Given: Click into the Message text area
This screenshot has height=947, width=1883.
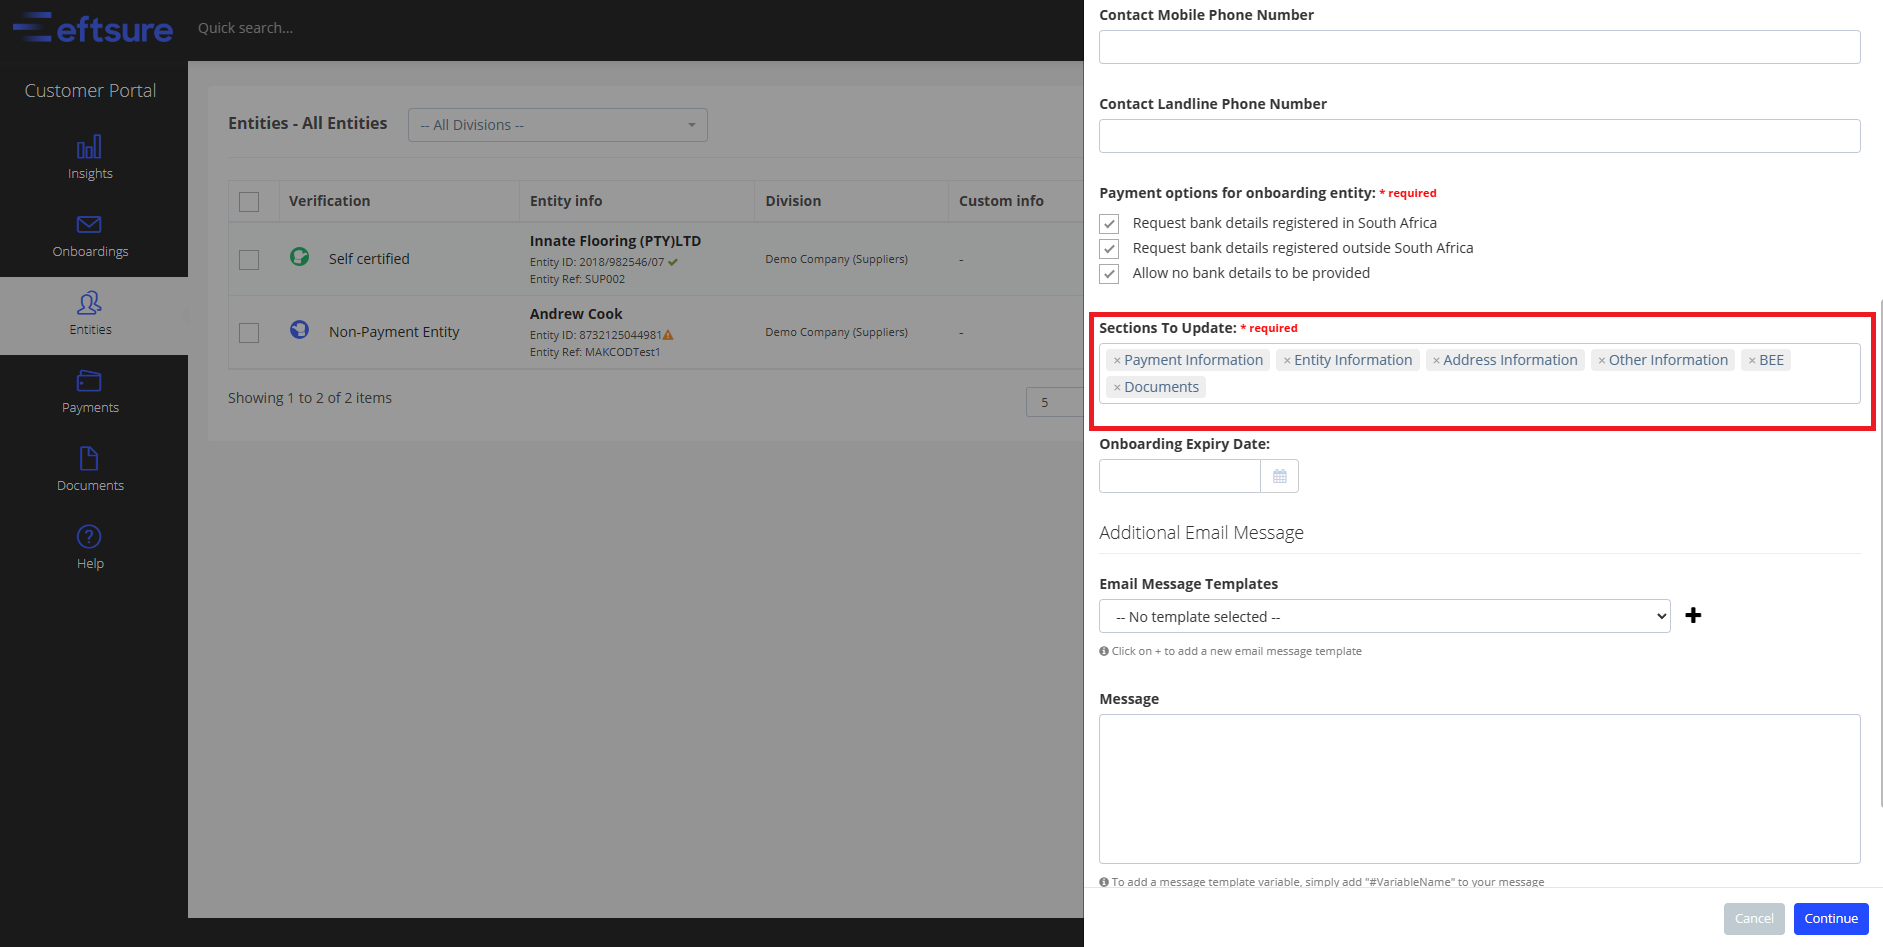Looking at the screenshot, I should [1479, 788].
